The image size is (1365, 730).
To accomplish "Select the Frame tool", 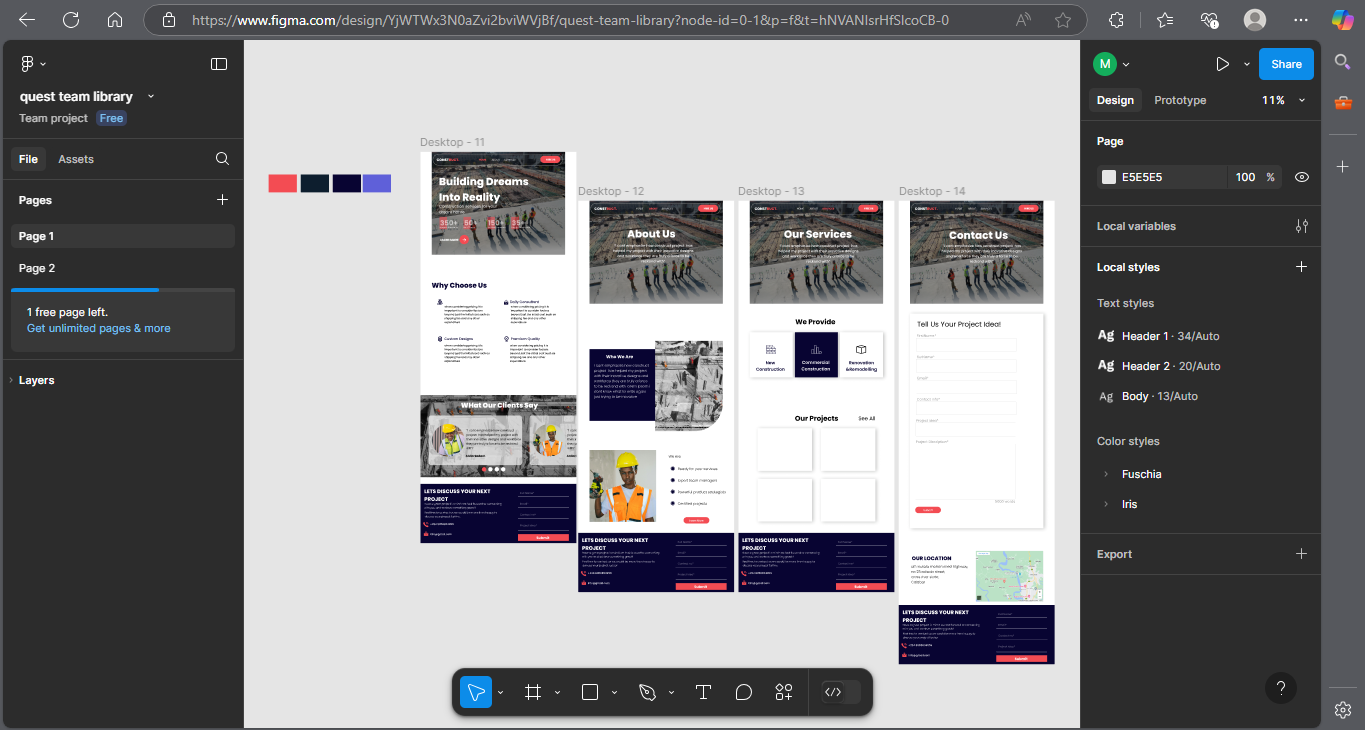I will tap(533, 692).
